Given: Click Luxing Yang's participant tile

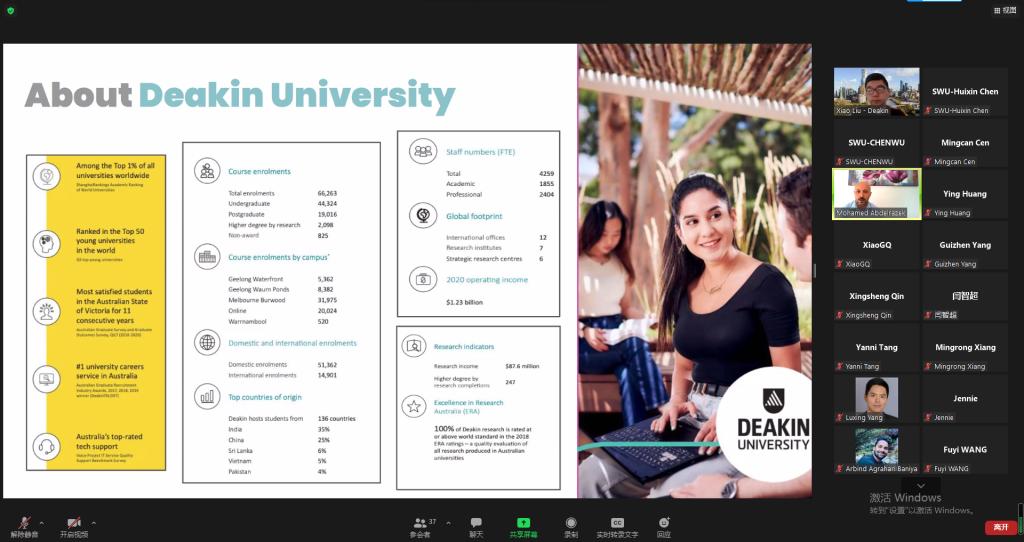Looking at the screenshot, I should click(x=876, y=399).
